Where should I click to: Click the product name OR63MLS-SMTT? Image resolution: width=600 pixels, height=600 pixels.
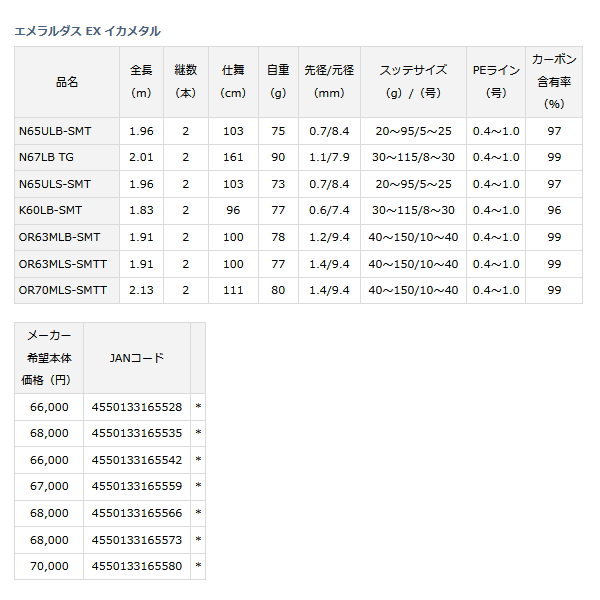[63, 264]
